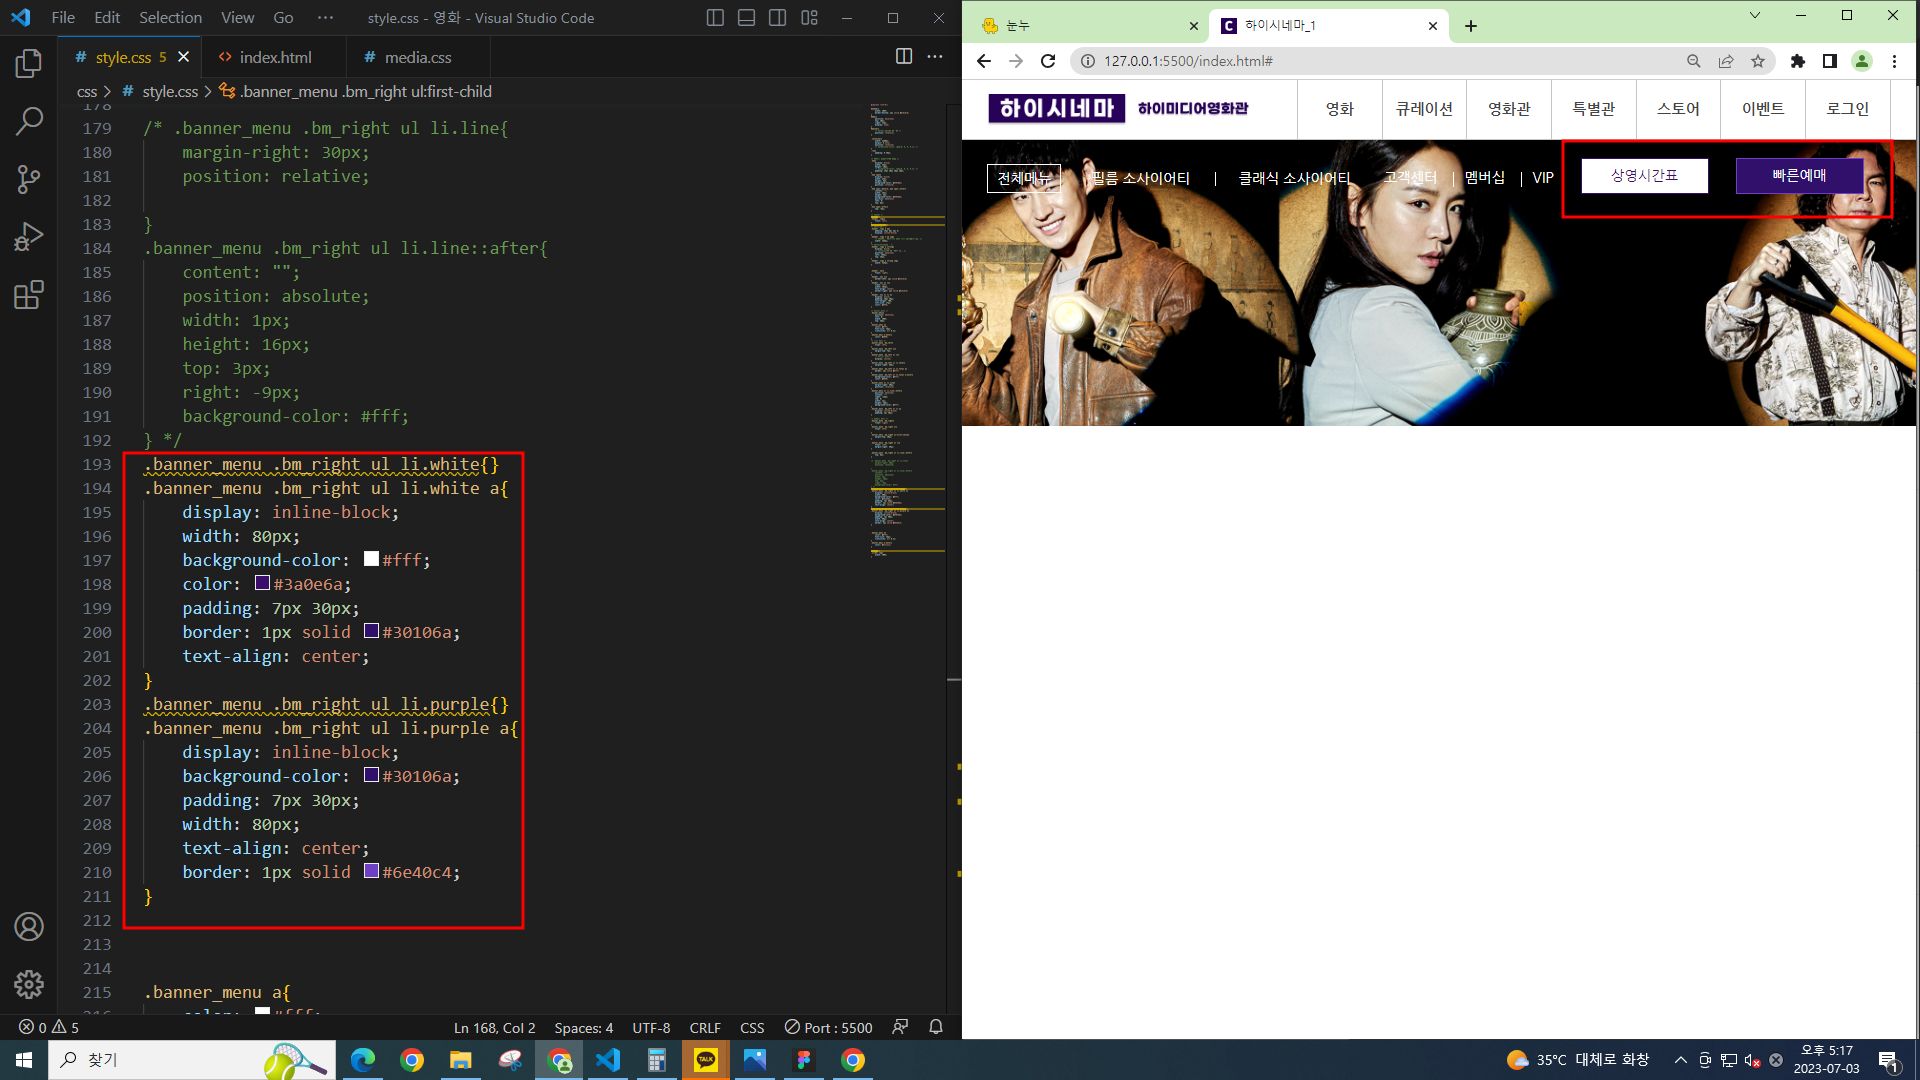Click the notifications bell in status bar
This screenshot has height=1080, width=1920.
(936, 1027)
